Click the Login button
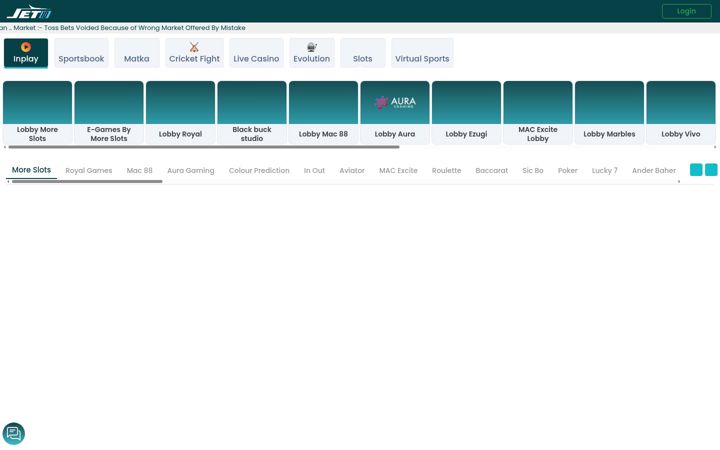This screenshot has width=720, height=450. point(686,11)
